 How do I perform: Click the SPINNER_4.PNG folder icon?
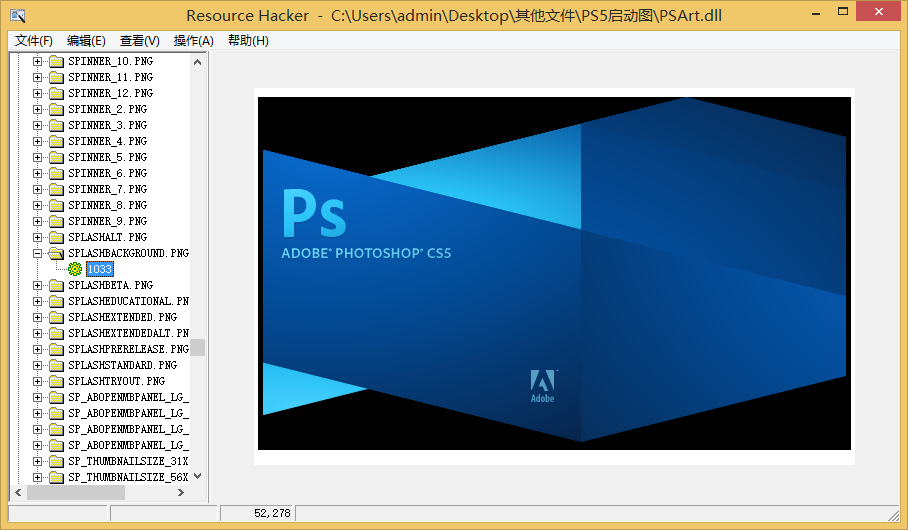[56, 141]
